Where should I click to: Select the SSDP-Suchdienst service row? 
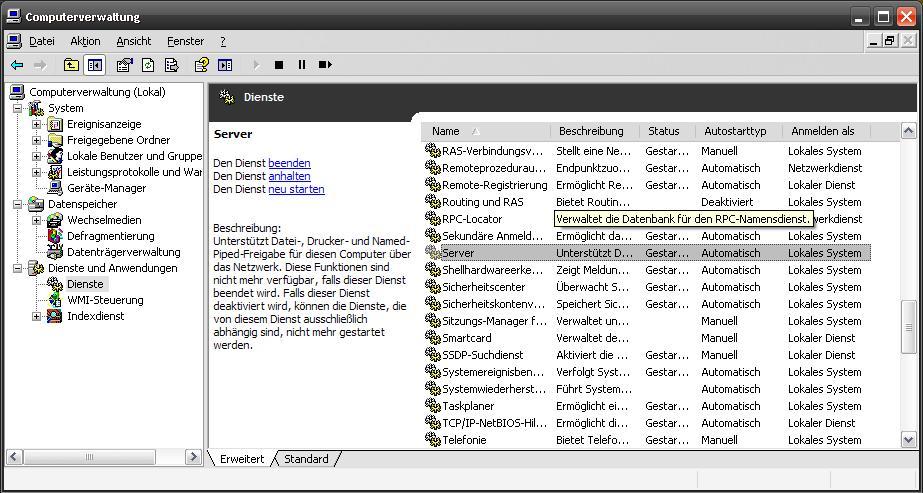646,355
